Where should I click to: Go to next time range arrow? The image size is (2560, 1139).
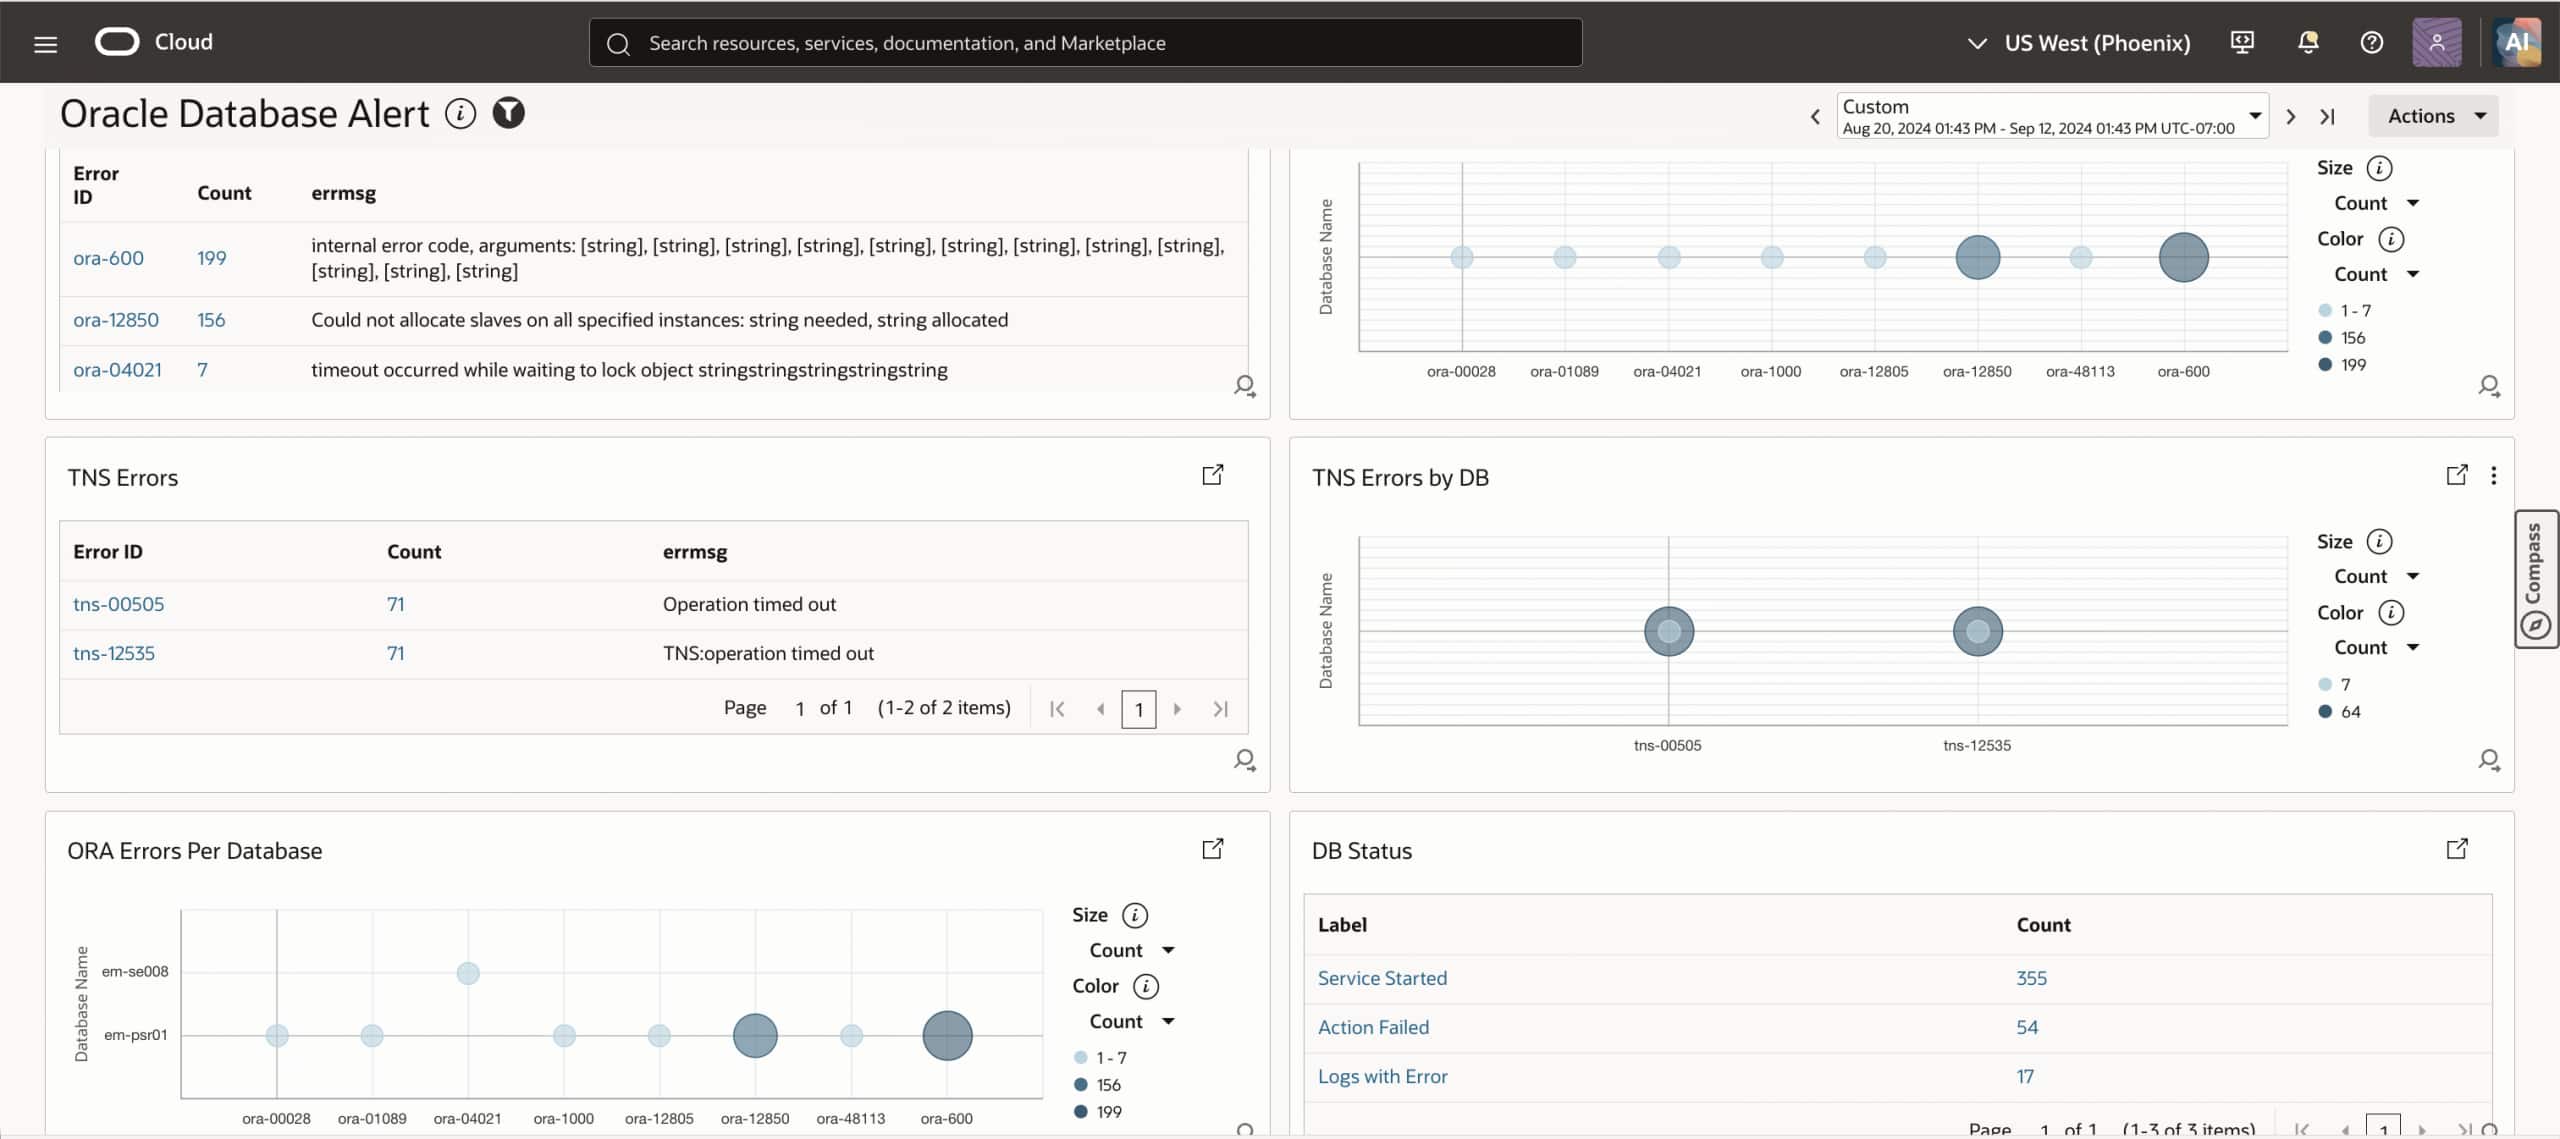pos(2290,117)
